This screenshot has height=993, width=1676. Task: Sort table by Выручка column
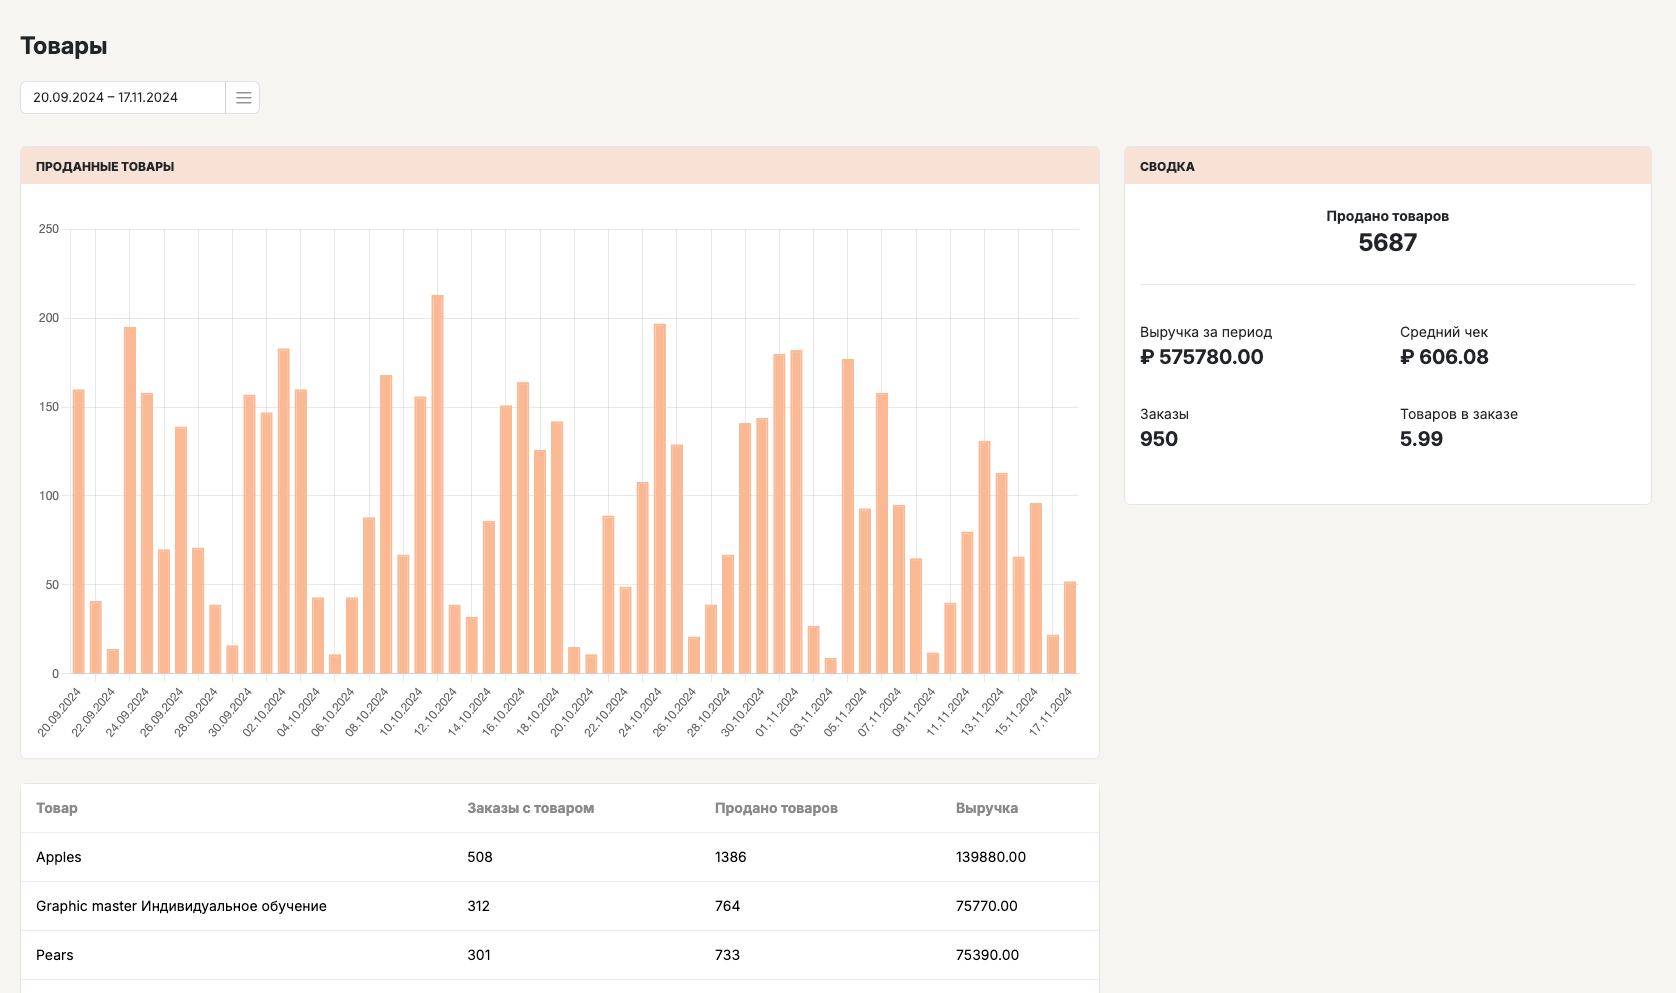[986, 808]
